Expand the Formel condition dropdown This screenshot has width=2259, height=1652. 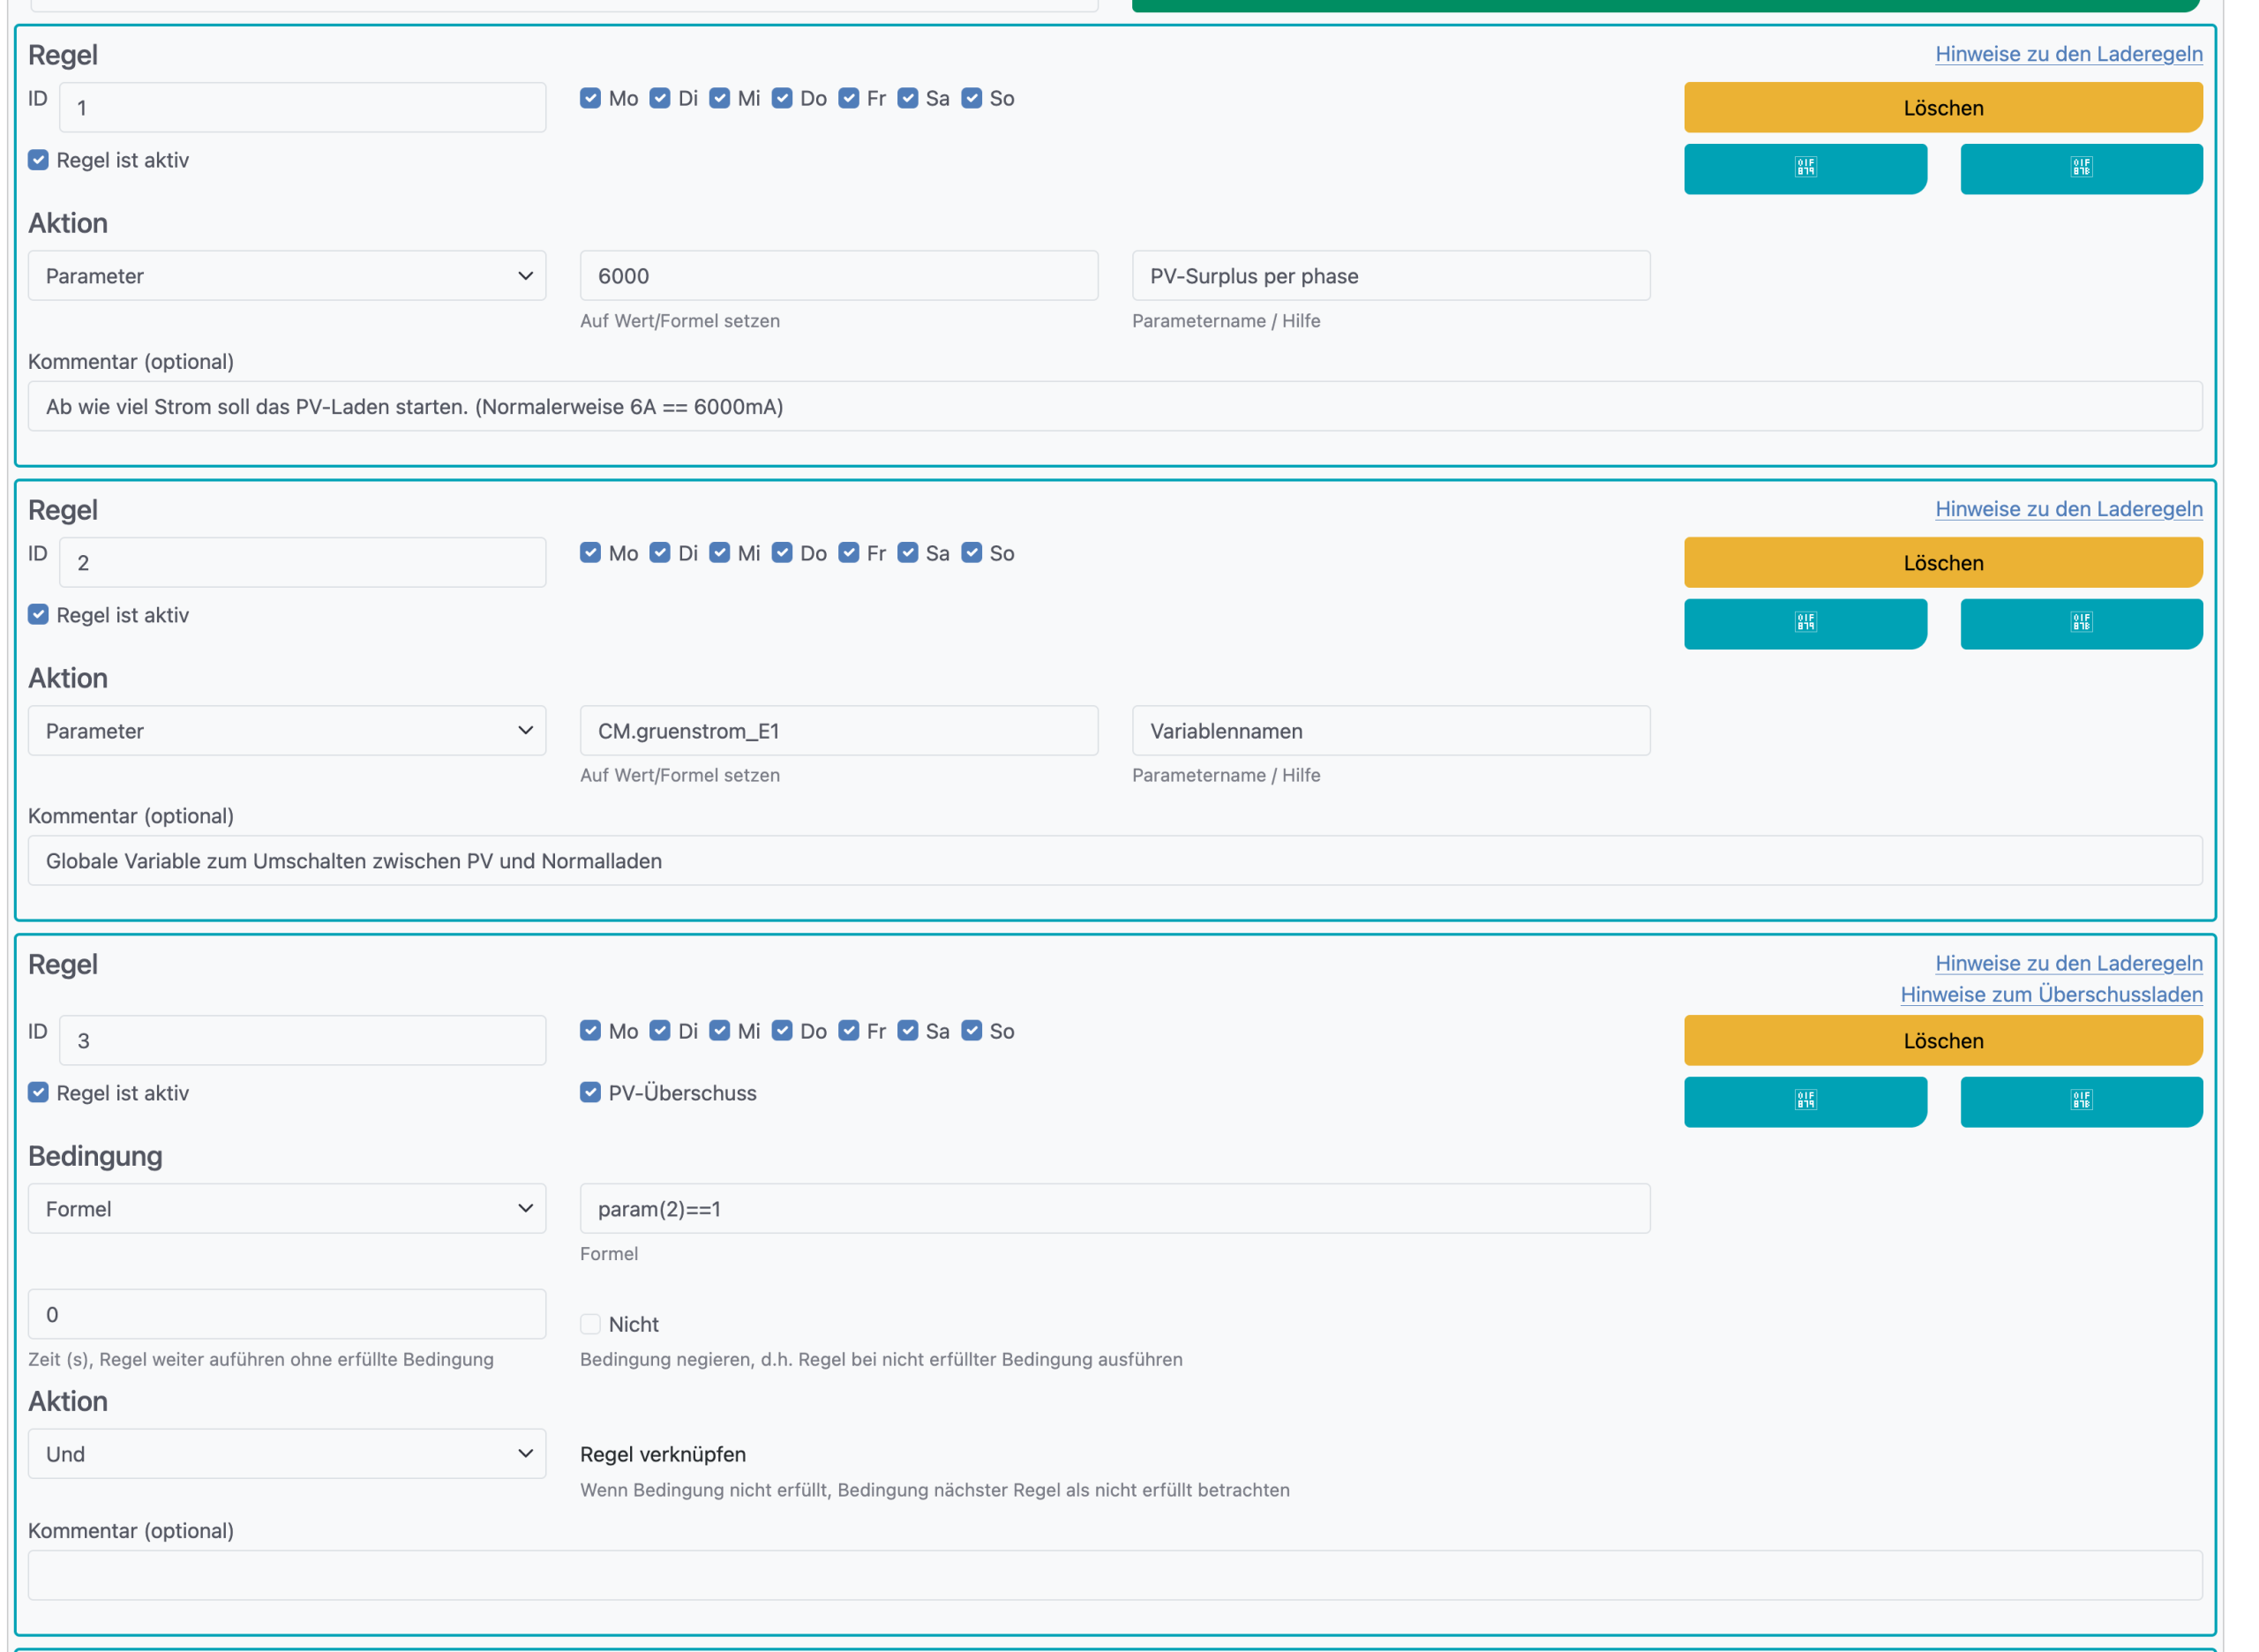pyautogui.click(x=287, y=1208)
